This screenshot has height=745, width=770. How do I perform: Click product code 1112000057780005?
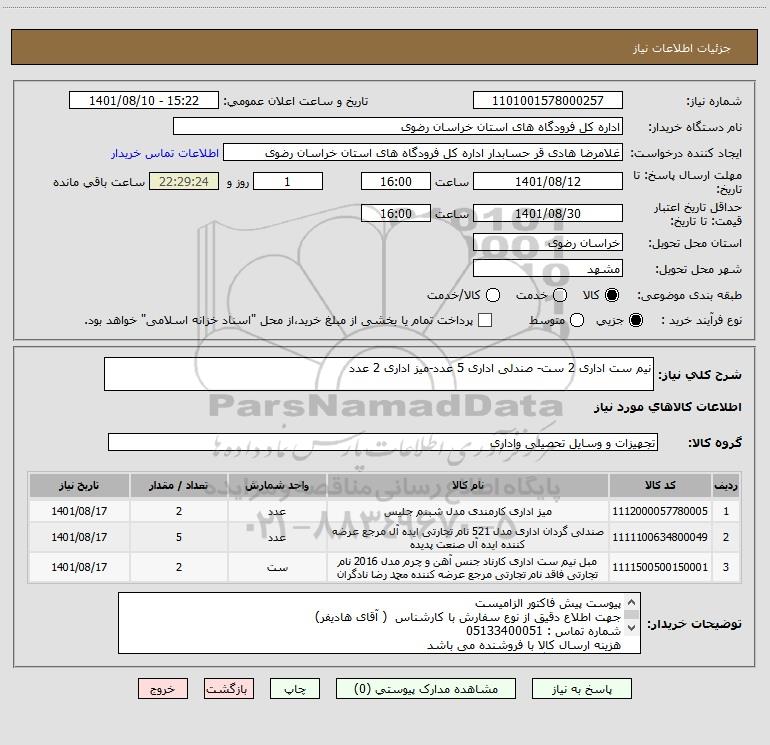[x=660, y=511]
